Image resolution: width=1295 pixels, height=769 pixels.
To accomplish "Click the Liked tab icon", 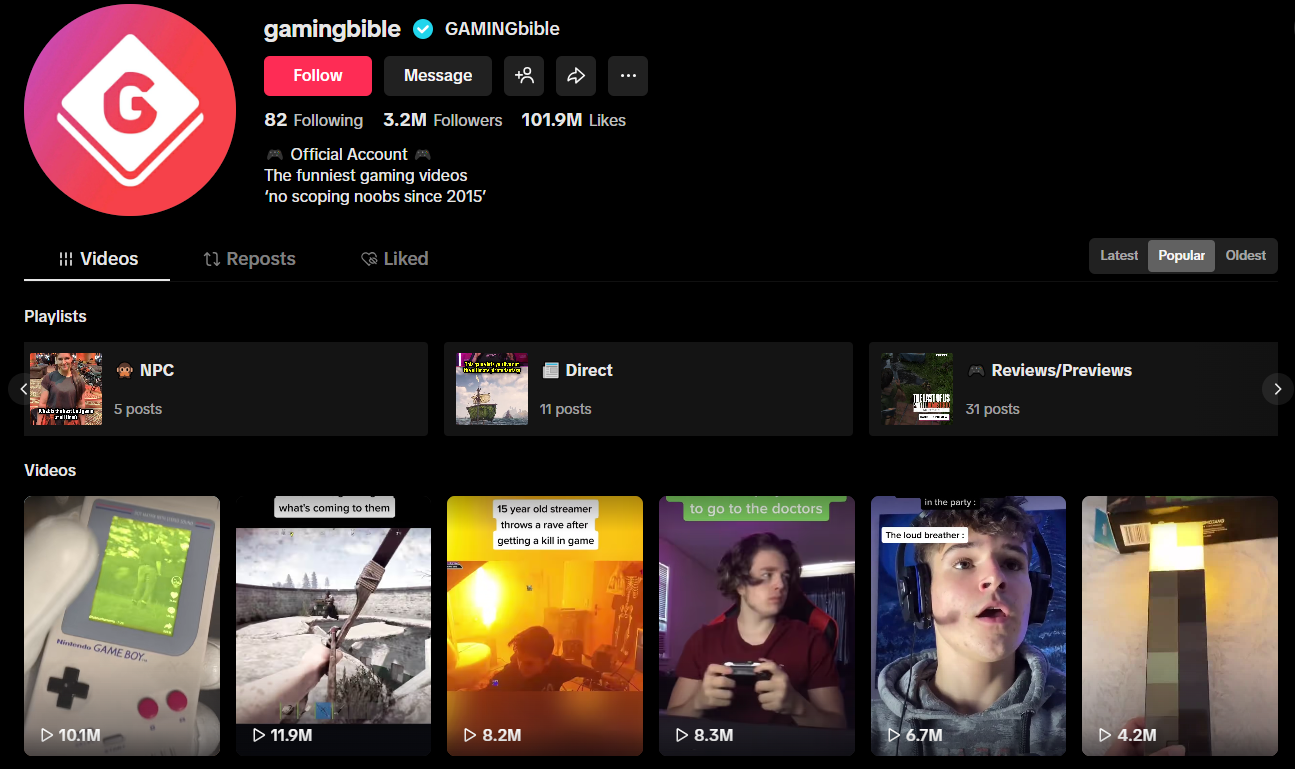I will (367, 258).
